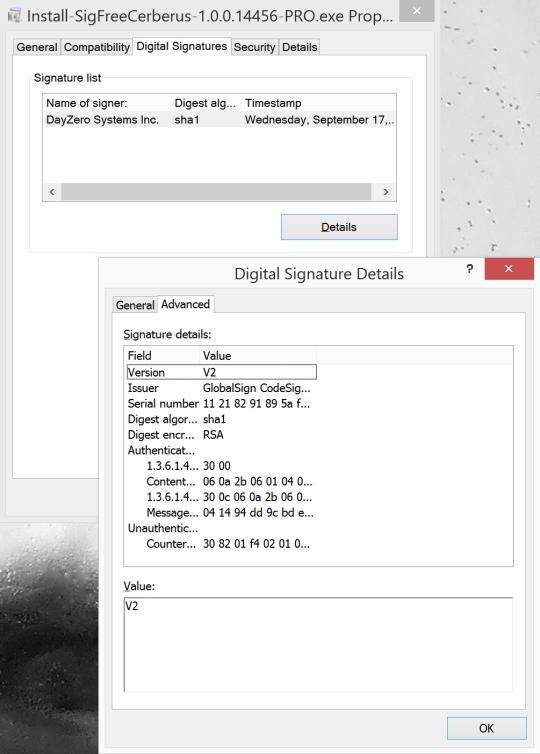Click the Digest alg... column header
The image size is (540, 754).
point(206,103)
